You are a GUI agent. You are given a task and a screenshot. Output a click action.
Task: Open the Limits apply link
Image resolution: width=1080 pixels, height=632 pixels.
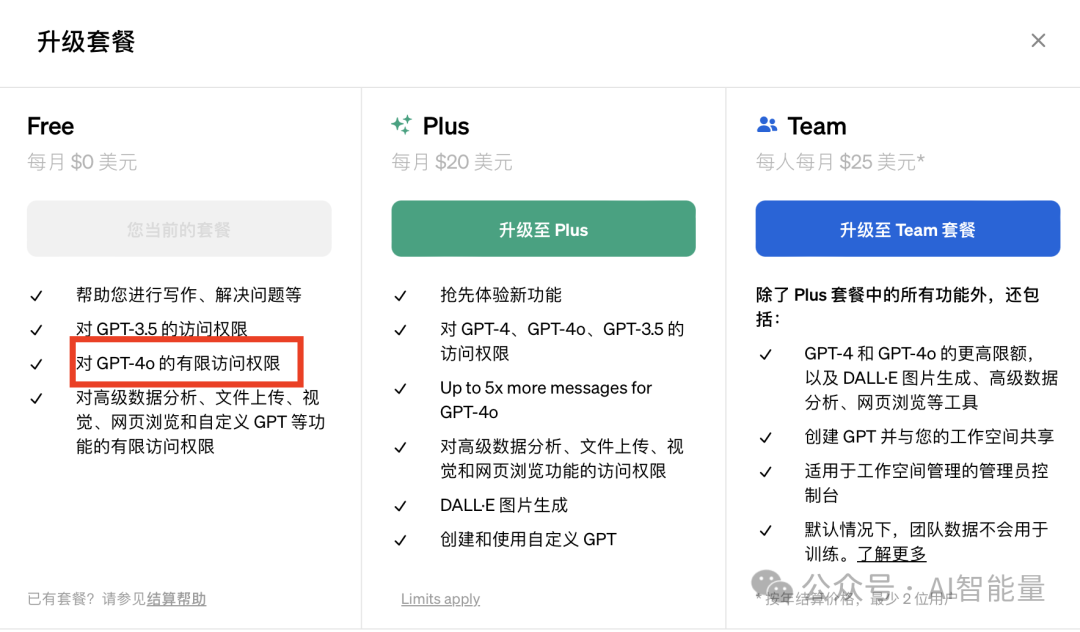pyautogui.click(x=440, y=599)
